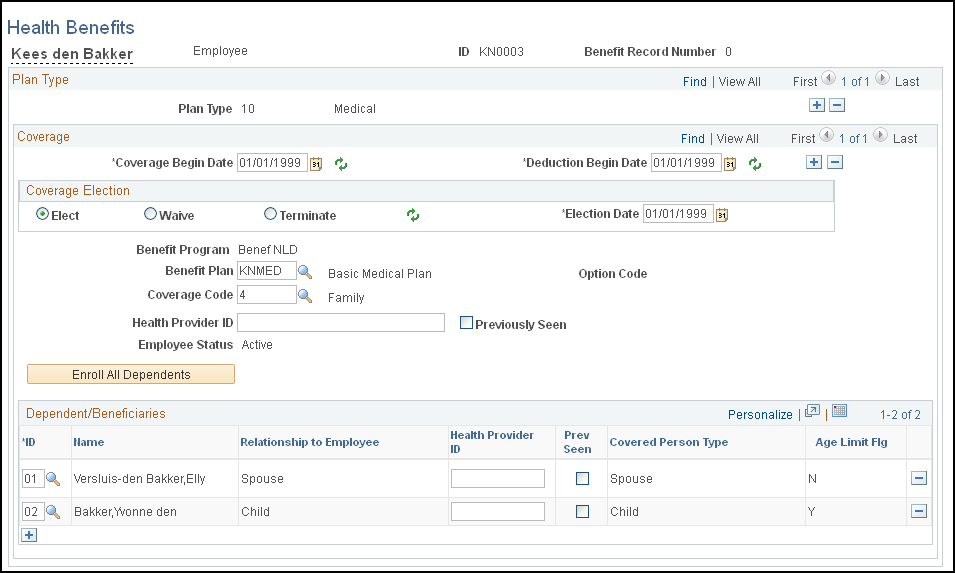Click refresh icon next to Deduction Begin Date

click(x=755, y=164)
